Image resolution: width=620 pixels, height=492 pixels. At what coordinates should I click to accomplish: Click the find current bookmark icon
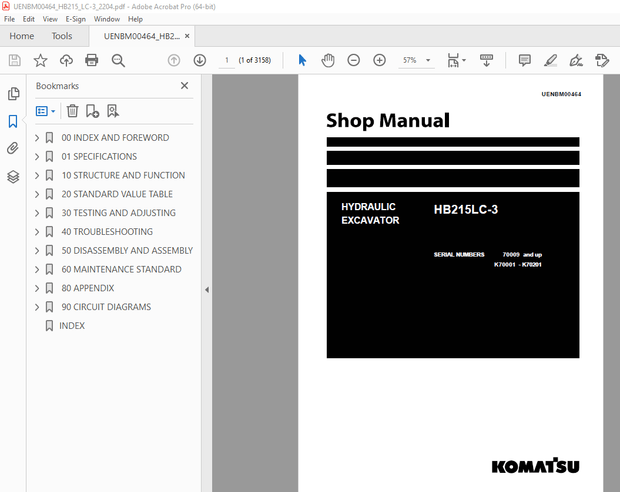113,111
